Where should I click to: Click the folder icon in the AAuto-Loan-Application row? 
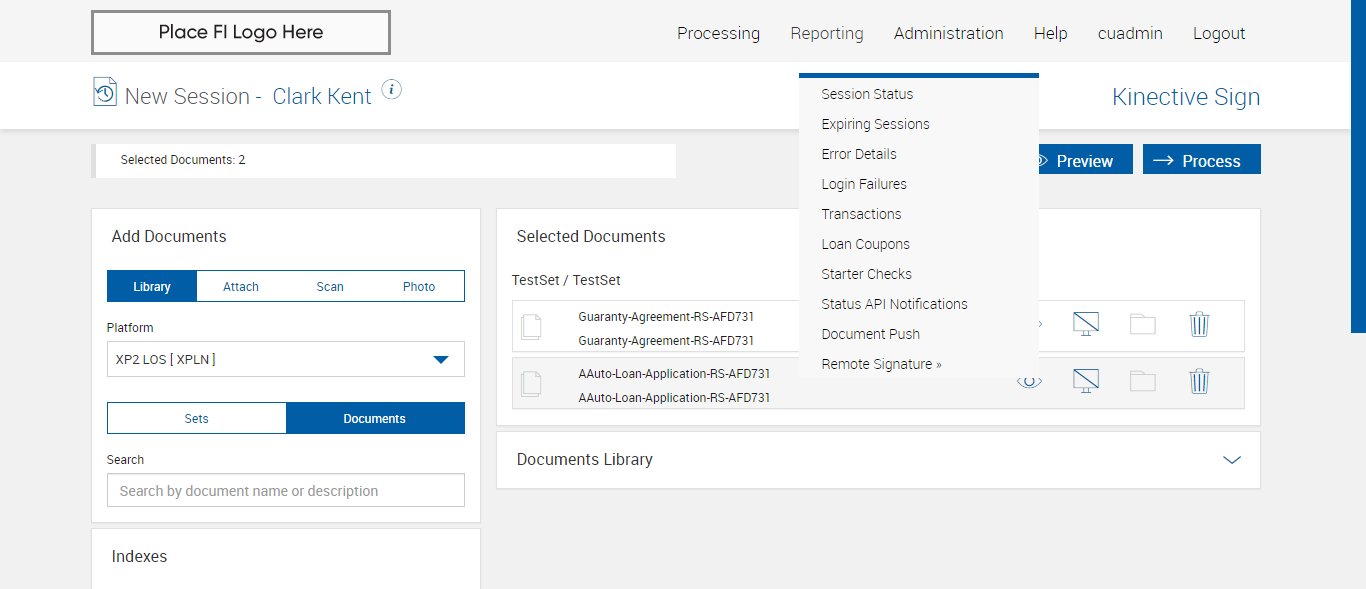click(x=1143, y=381)
